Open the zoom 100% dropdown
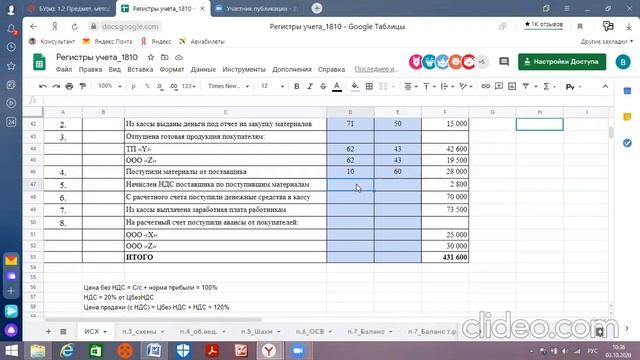The width and height of the screenshot is (640, 360). (110, 86)
